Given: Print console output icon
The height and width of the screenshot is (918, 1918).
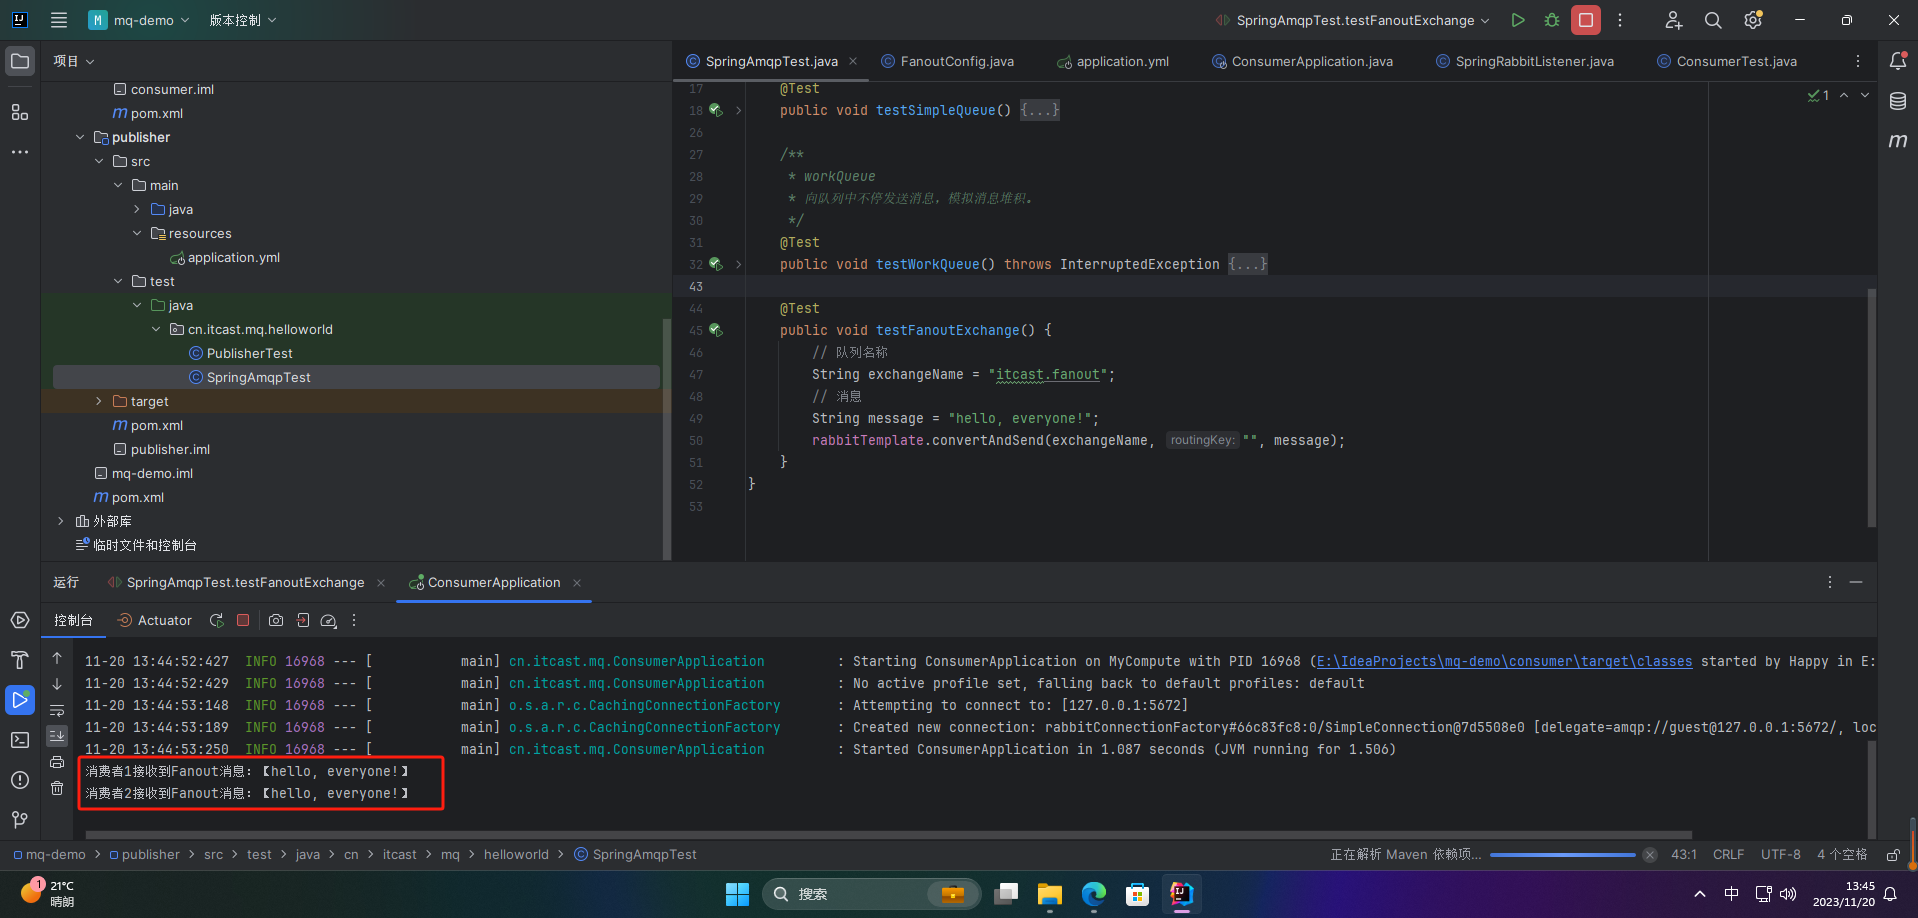Looking at the screenshot, I should click(57, 762).
